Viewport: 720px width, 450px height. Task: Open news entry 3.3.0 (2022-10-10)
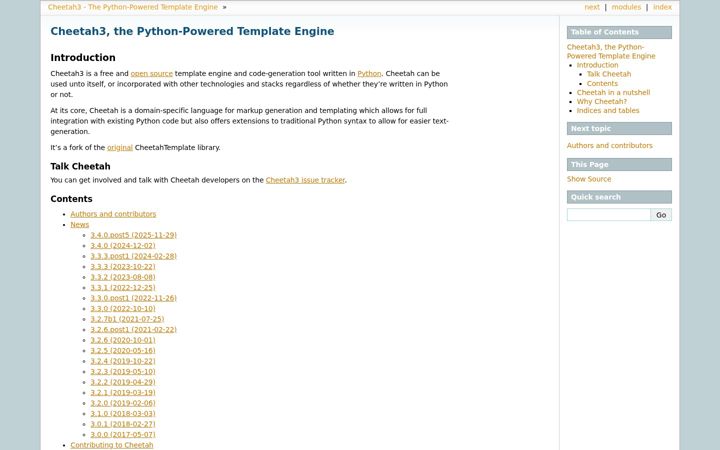[x=123, y=309]
